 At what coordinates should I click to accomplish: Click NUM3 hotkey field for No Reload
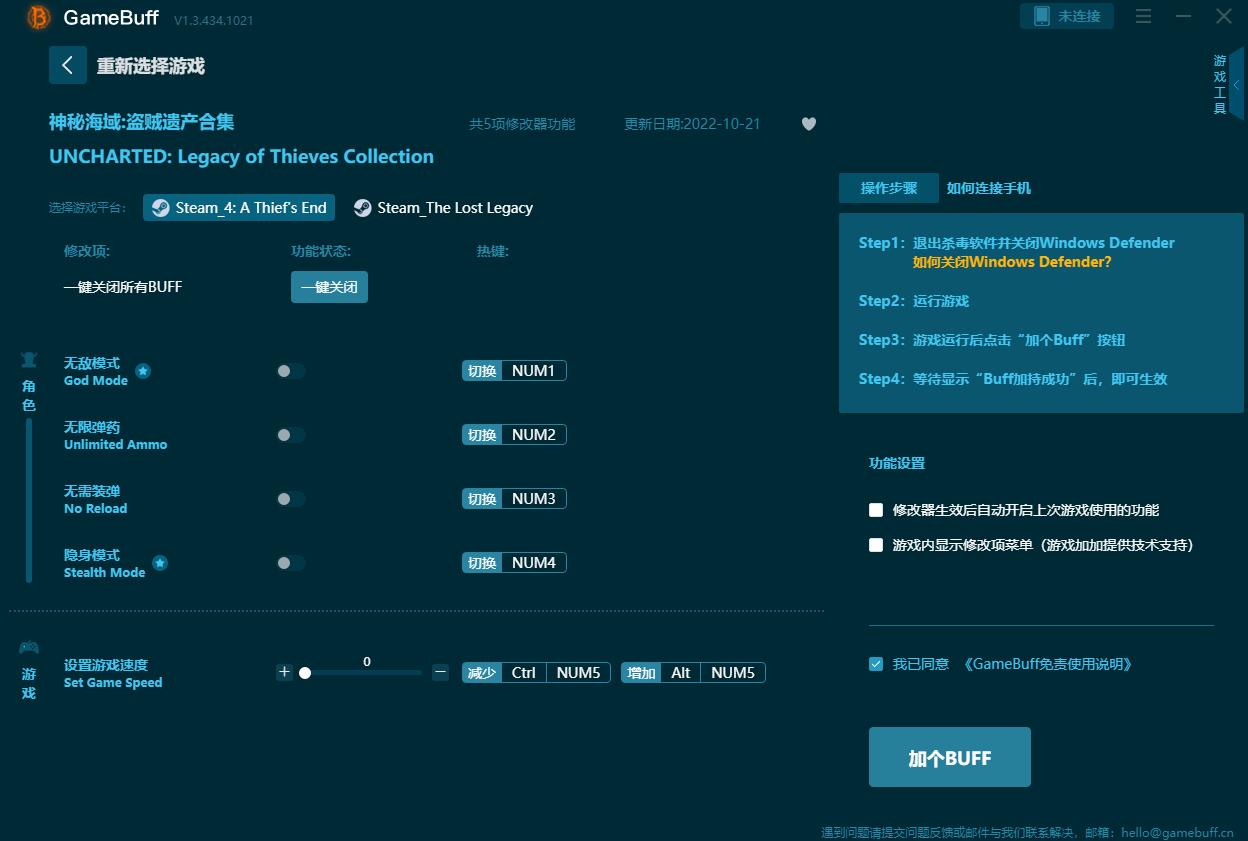point(534,499)
